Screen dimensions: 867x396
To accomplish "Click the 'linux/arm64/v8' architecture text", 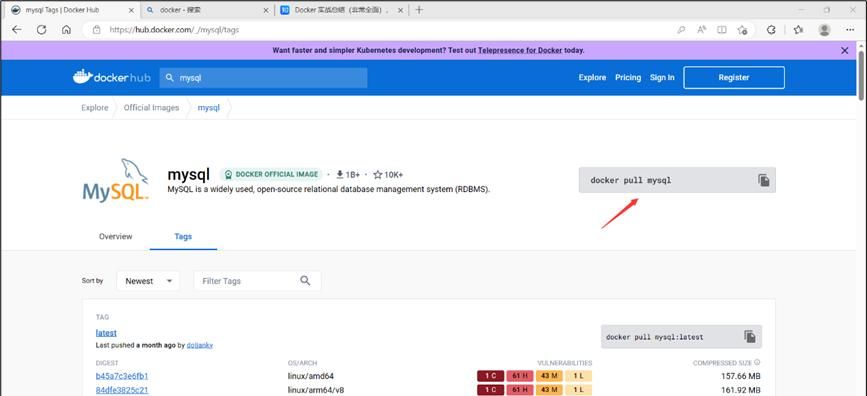I will (x=316, y=390).
